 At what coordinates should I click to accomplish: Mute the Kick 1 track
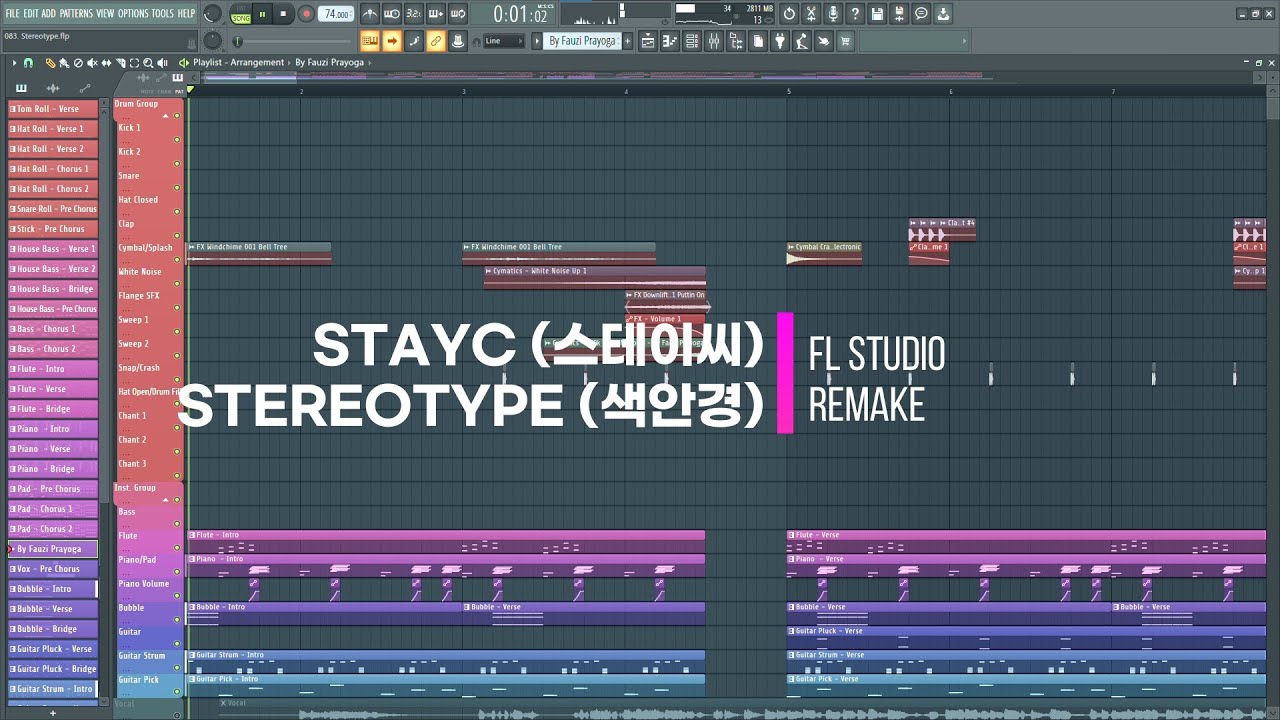[177, 139]
